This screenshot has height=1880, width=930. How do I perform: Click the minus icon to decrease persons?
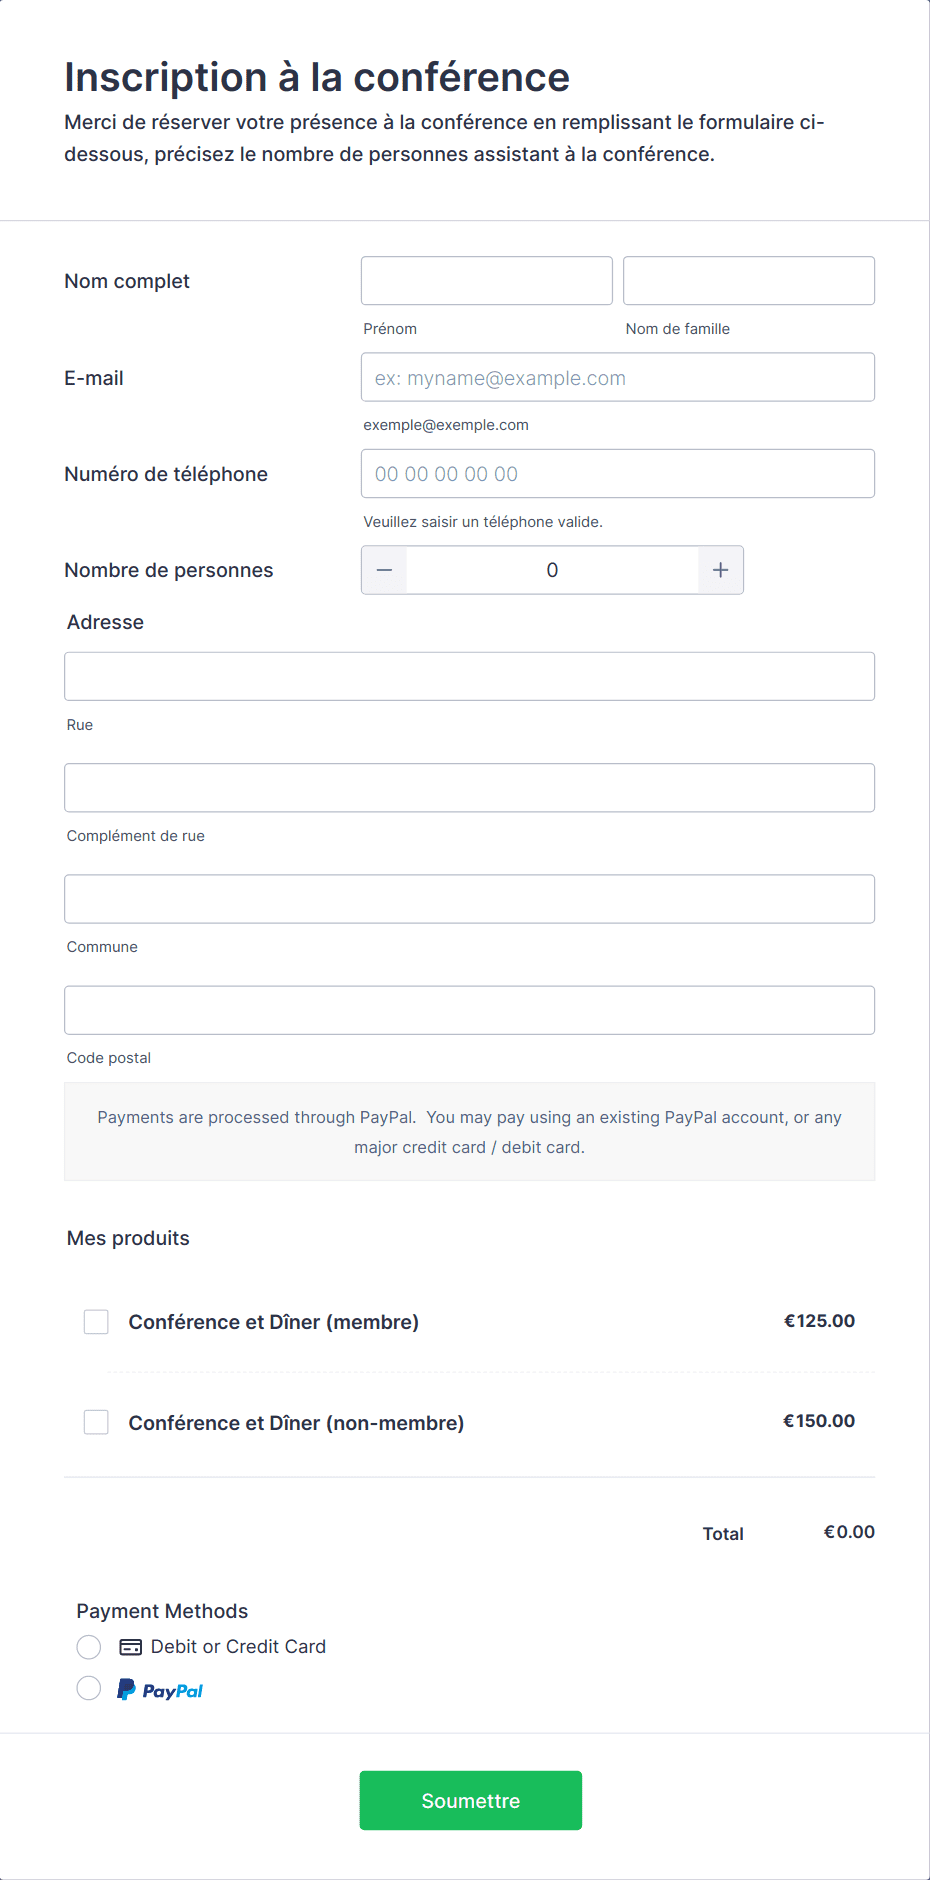(384, 570)
